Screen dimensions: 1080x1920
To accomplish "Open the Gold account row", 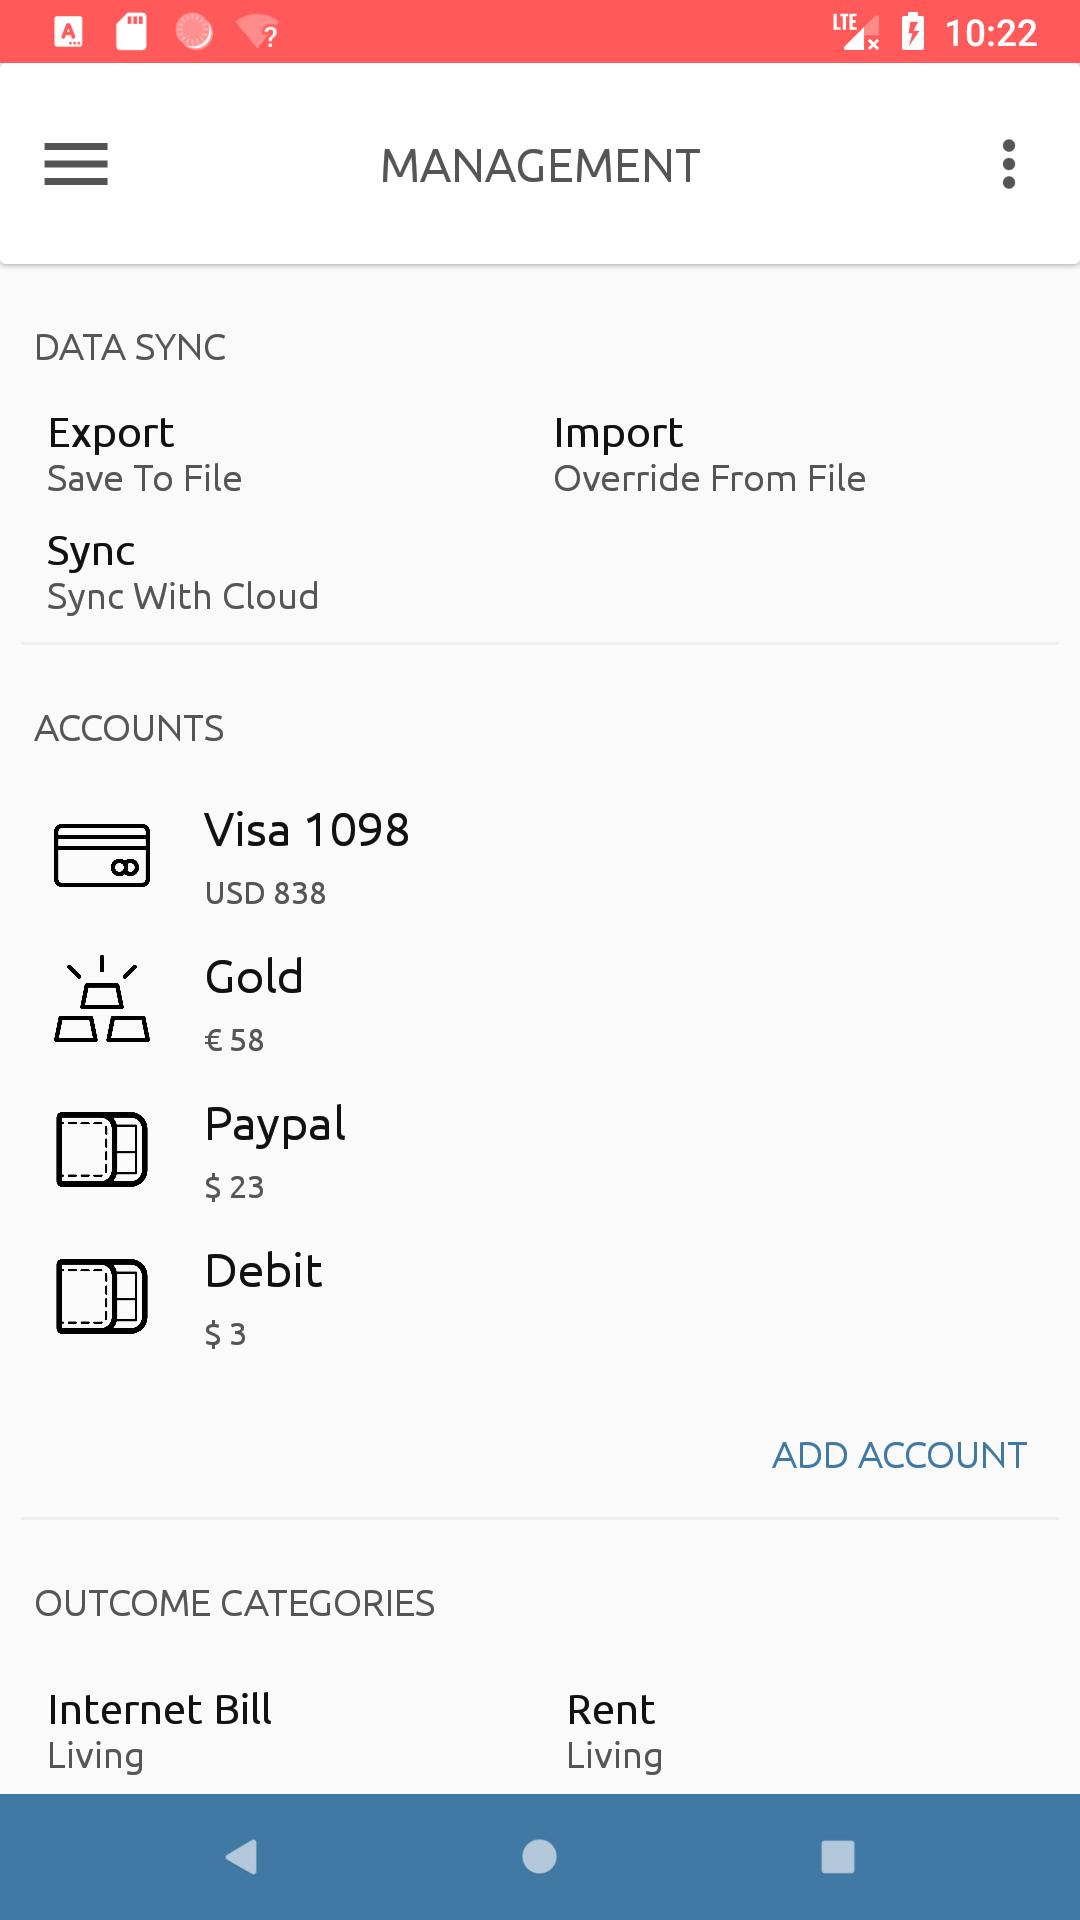I will click(x=540, y=1002).
